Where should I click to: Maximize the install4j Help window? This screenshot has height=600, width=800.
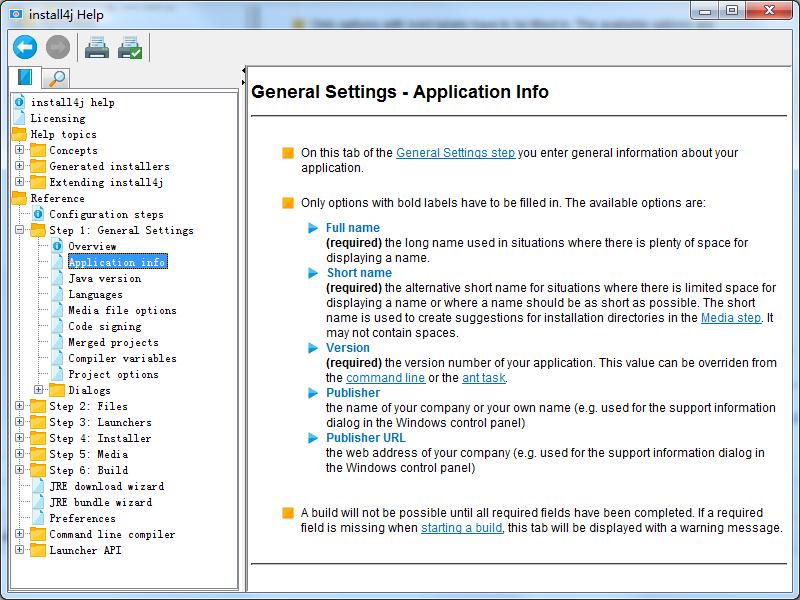[x=732, y=10]
